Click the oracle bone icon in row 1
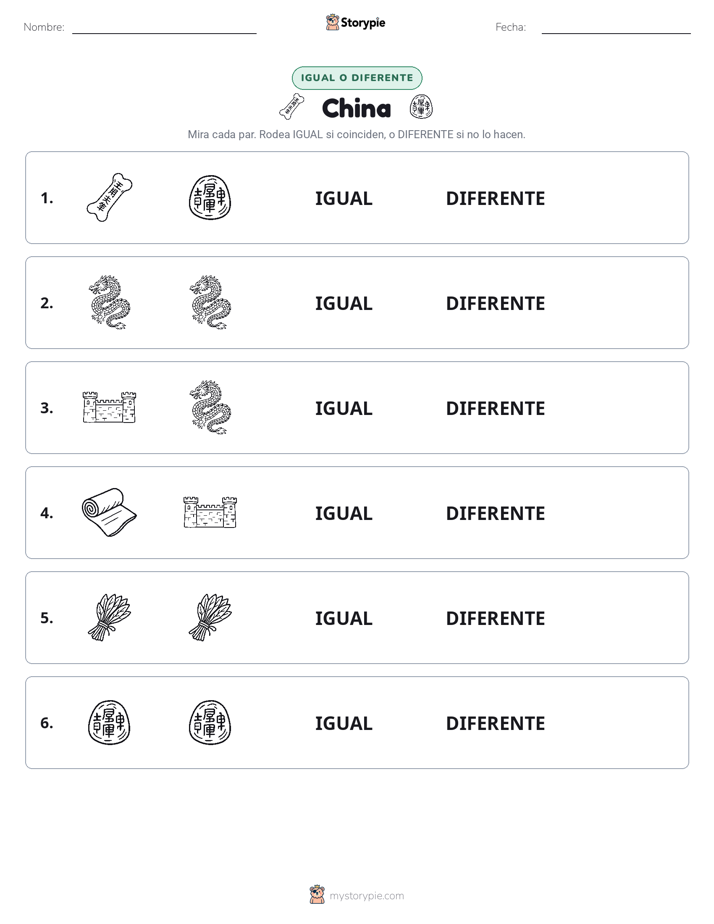The width and height of the screenshot is (714, 924). point(109,197)
